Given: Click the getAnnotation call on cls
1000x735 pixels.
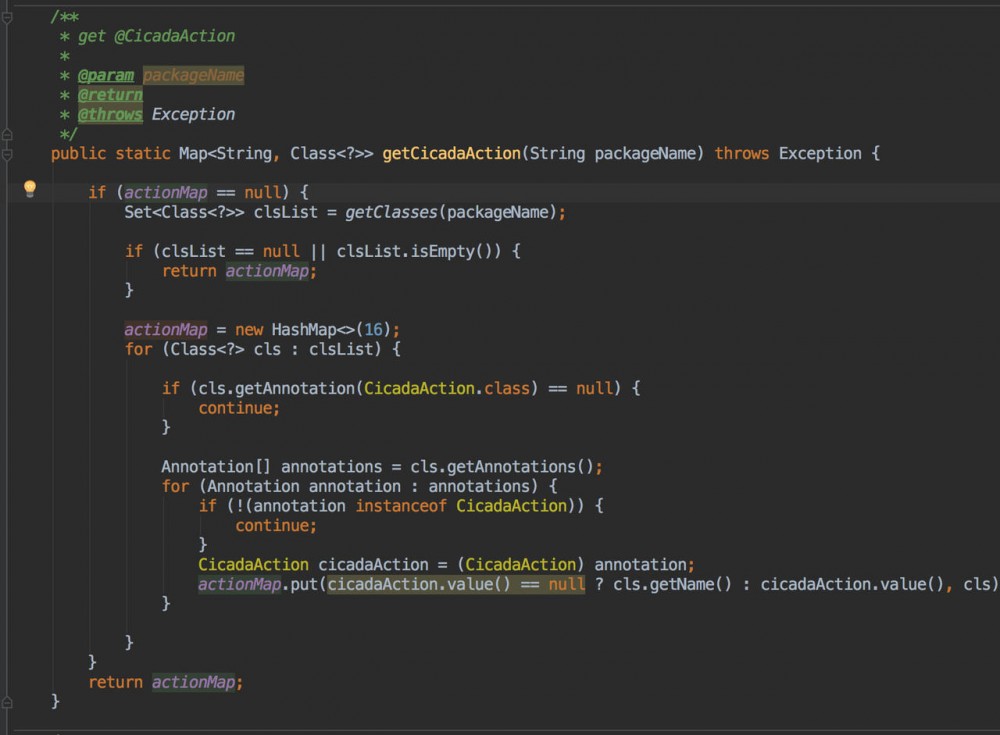Looking at the screenshot, I should (295, 389).
